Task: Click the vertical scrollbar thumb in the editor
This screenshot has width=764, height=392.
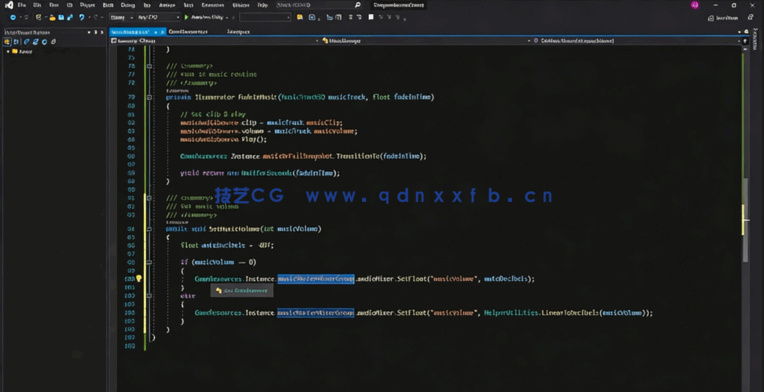Action: [745, 220]
